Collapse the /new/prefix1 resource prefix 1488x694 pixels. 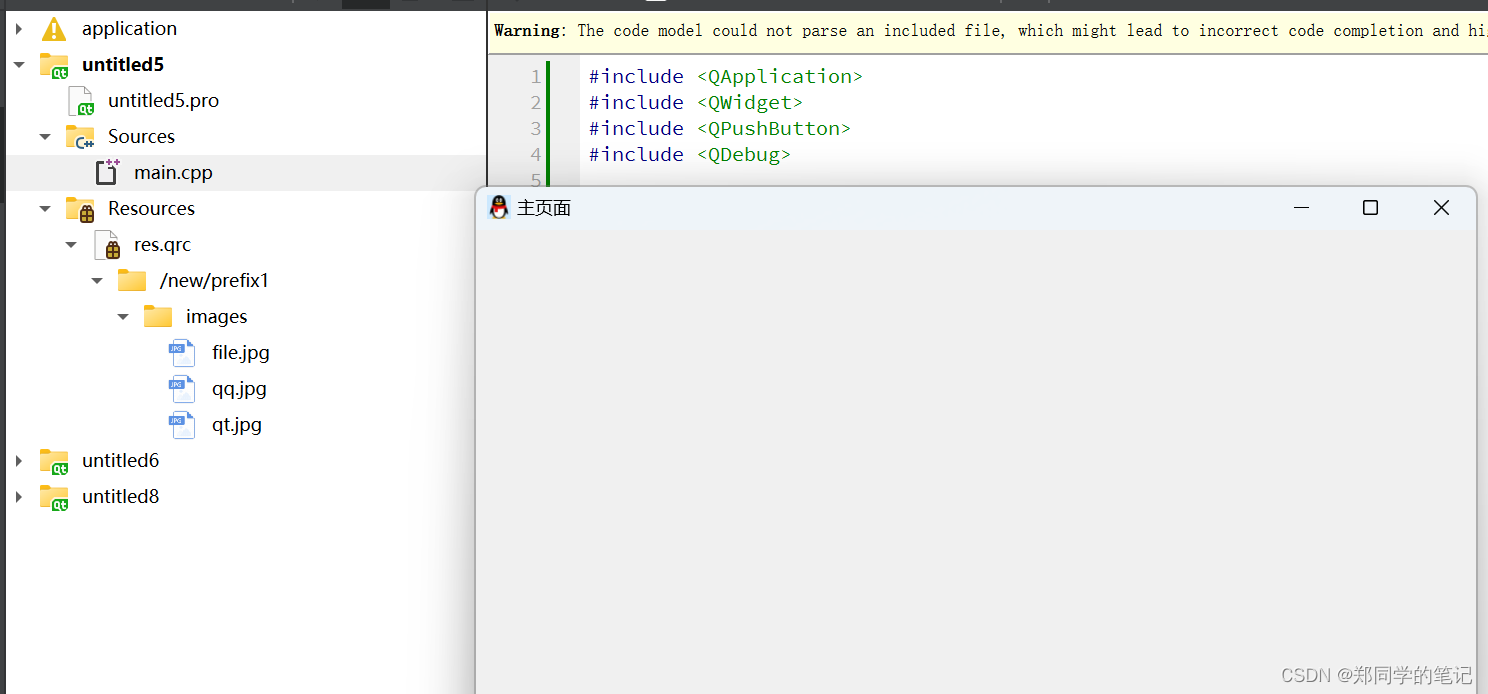(x=96, y=280)
